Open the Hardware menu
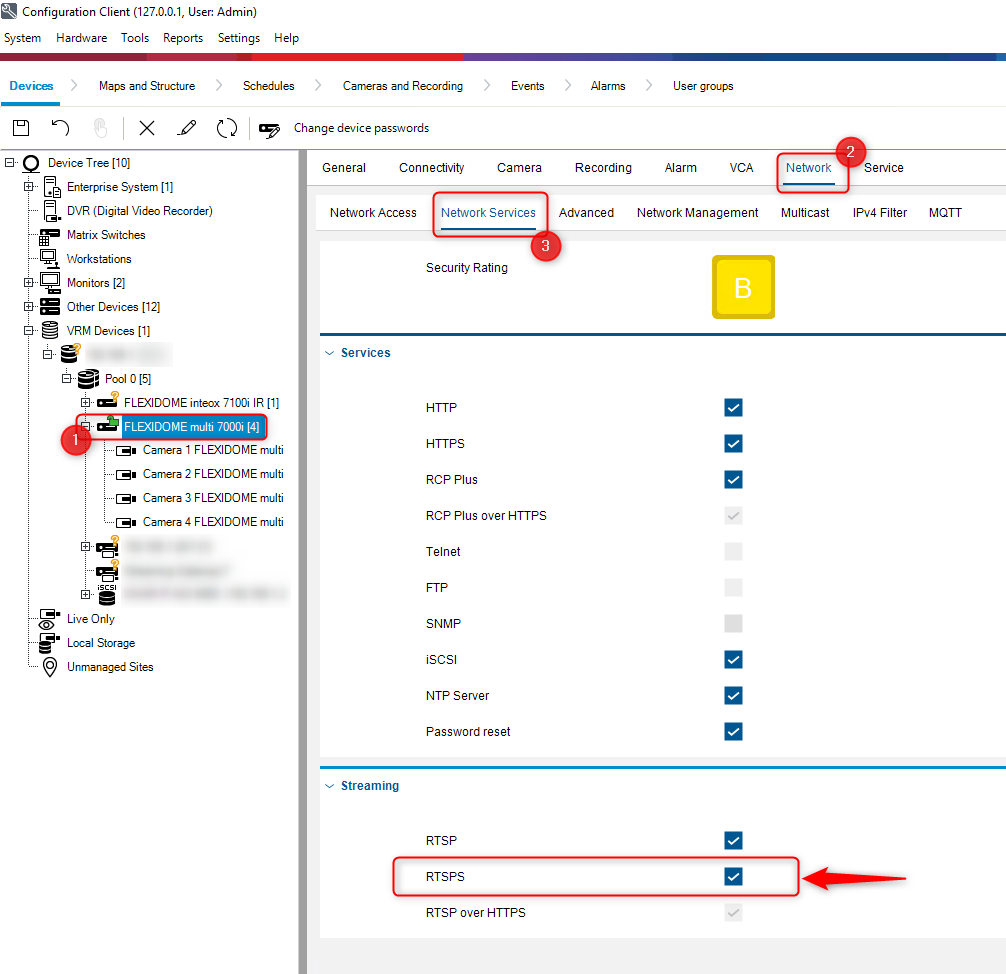Screen dimensions: 1006x974 [x=81, y=38]
